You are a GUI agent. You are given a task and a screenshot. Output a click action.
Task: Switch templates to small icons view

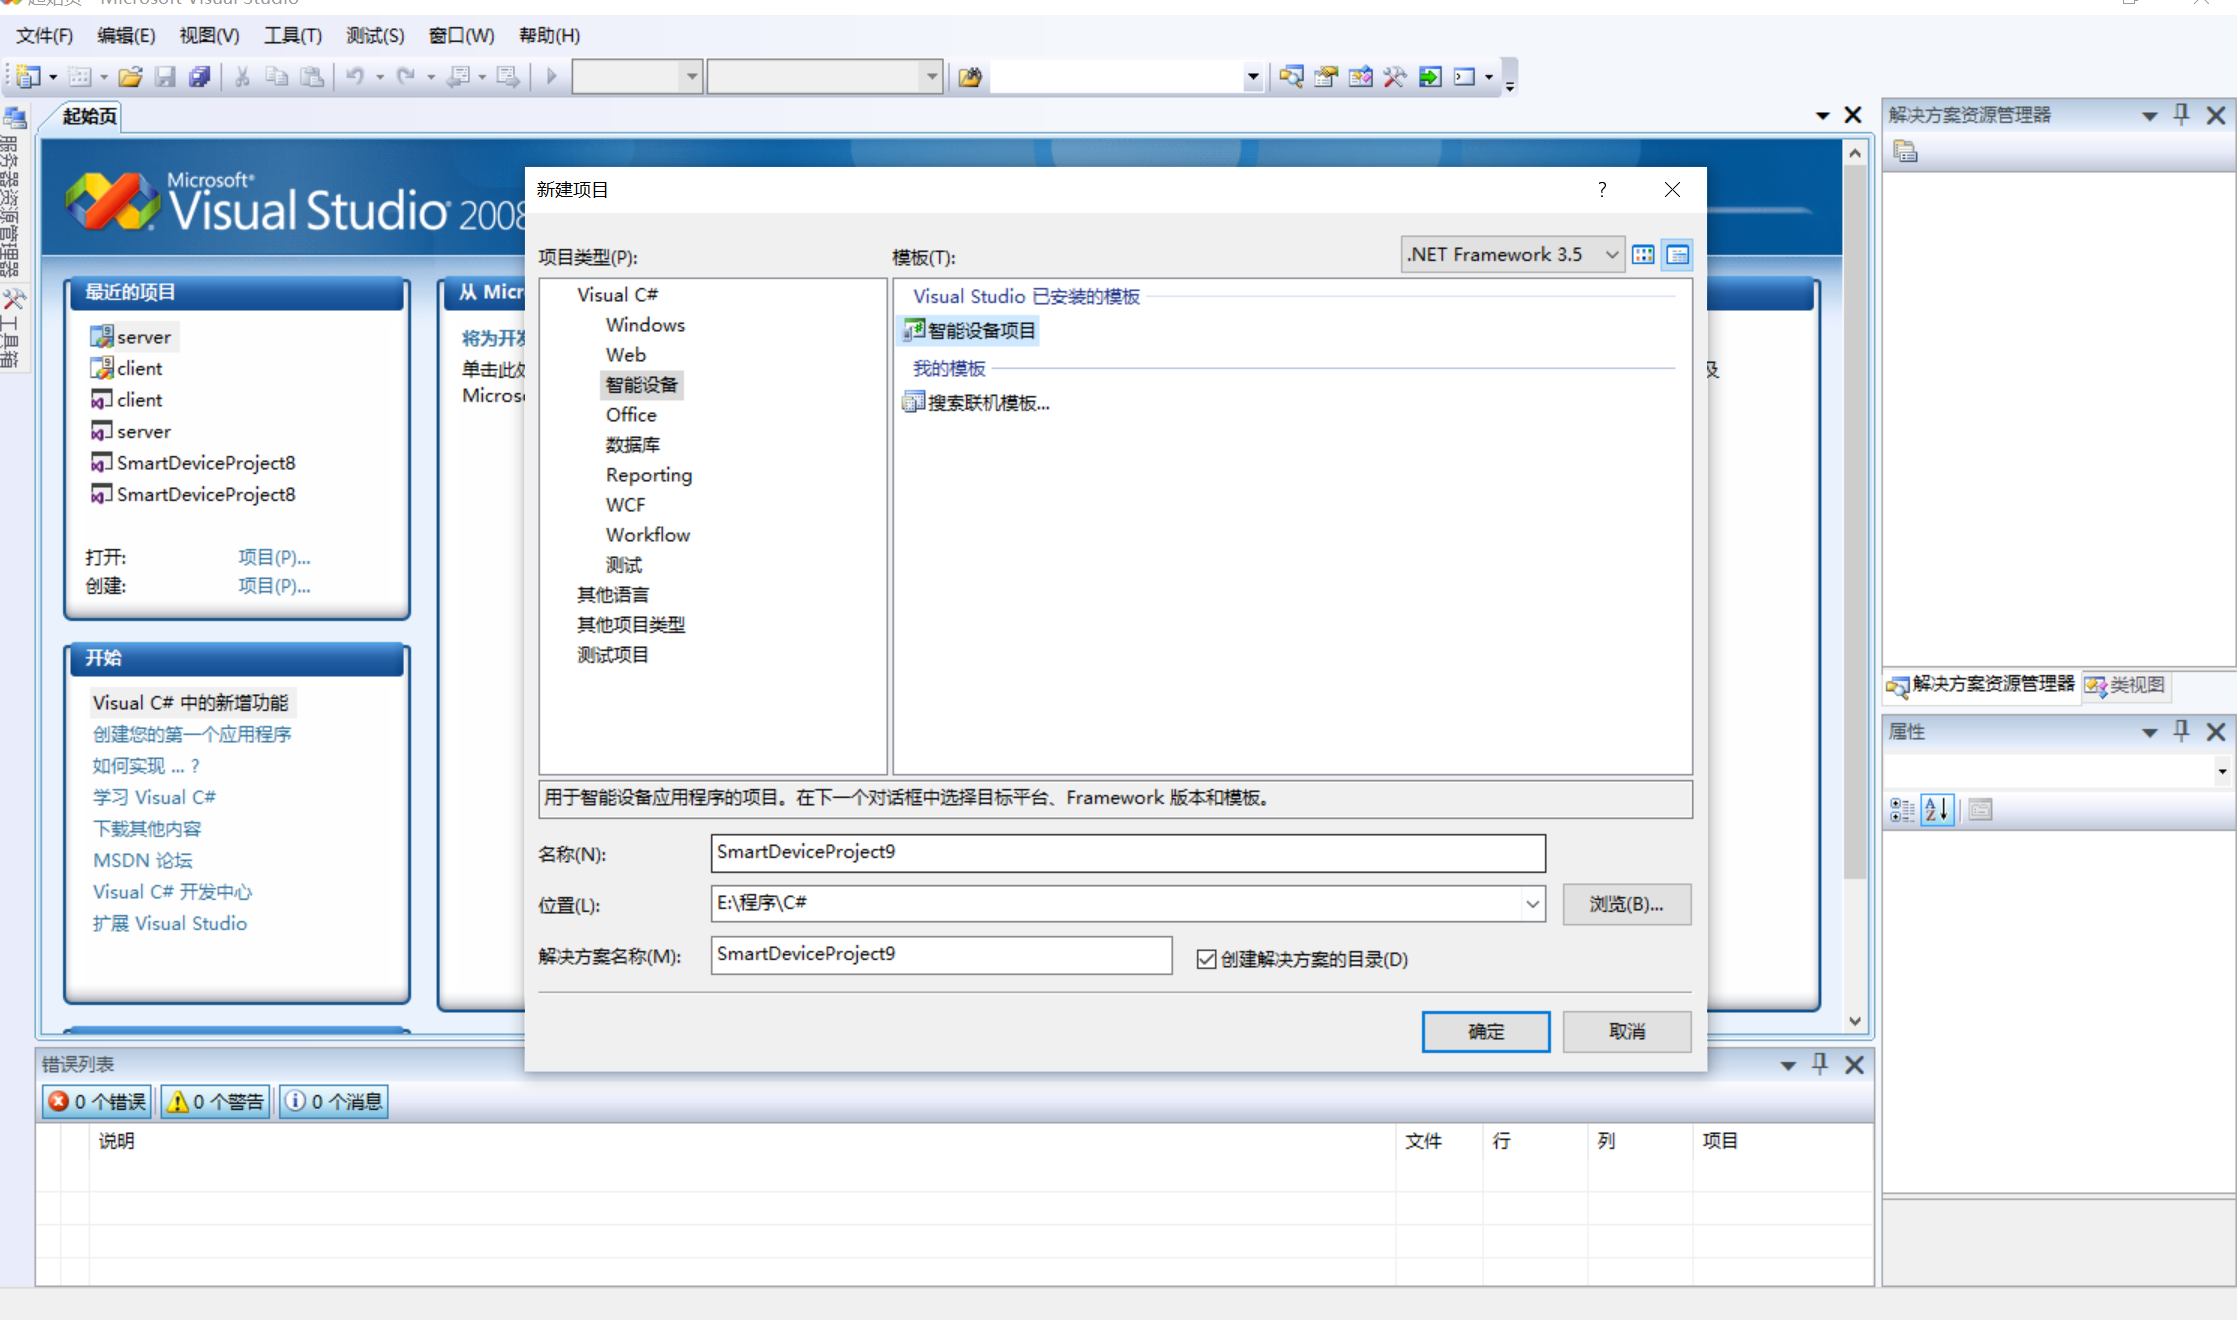(1643, 254)
